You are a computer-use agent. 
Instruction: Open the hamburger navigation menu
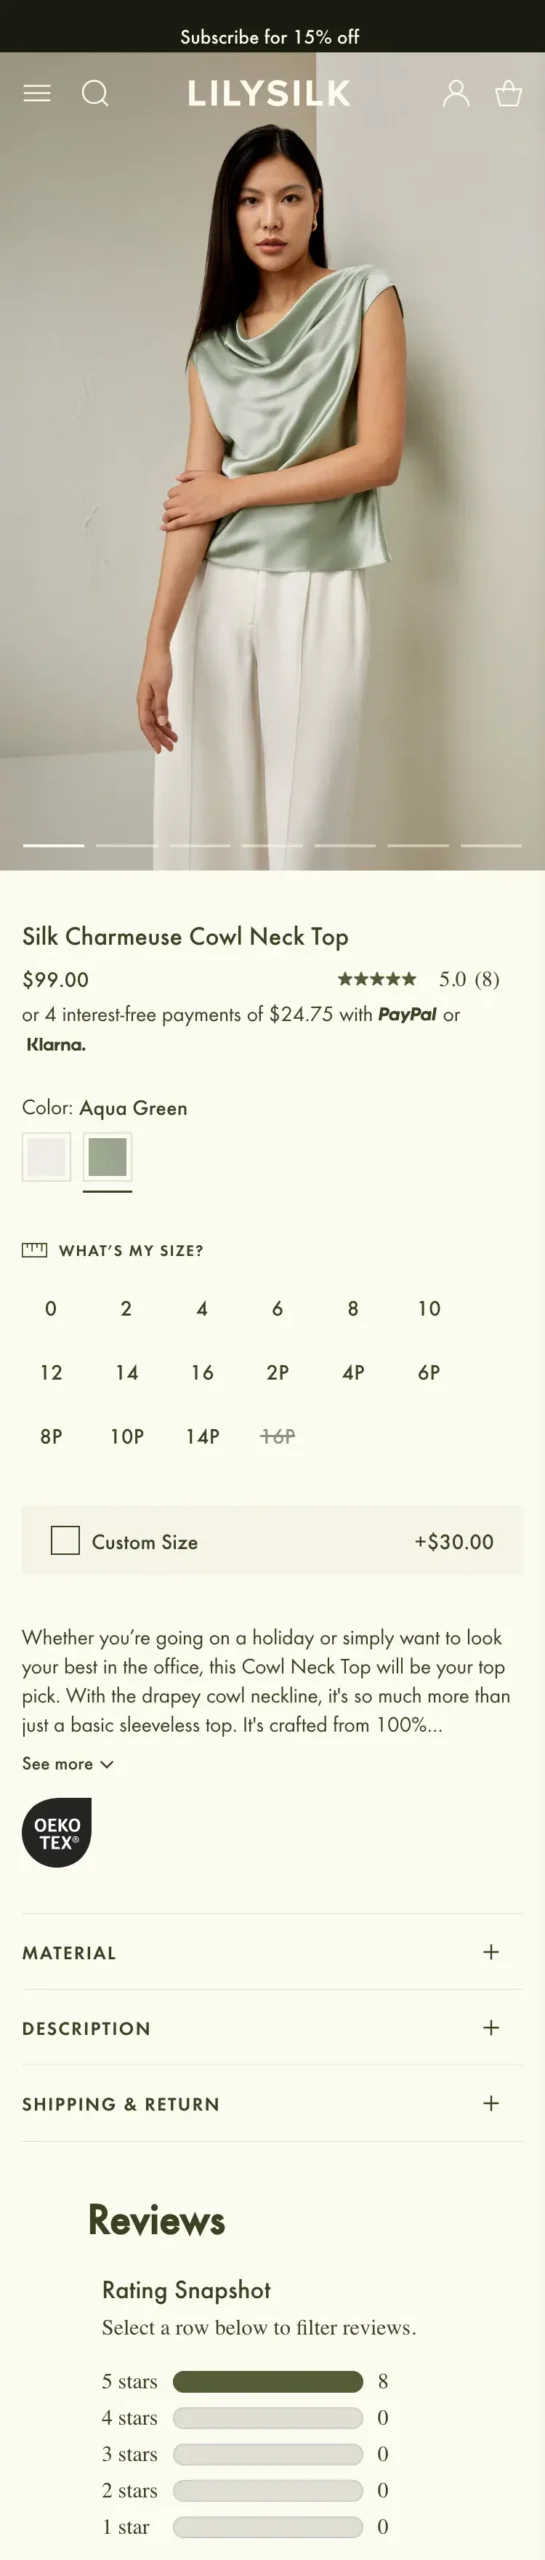tap(37, 93)
